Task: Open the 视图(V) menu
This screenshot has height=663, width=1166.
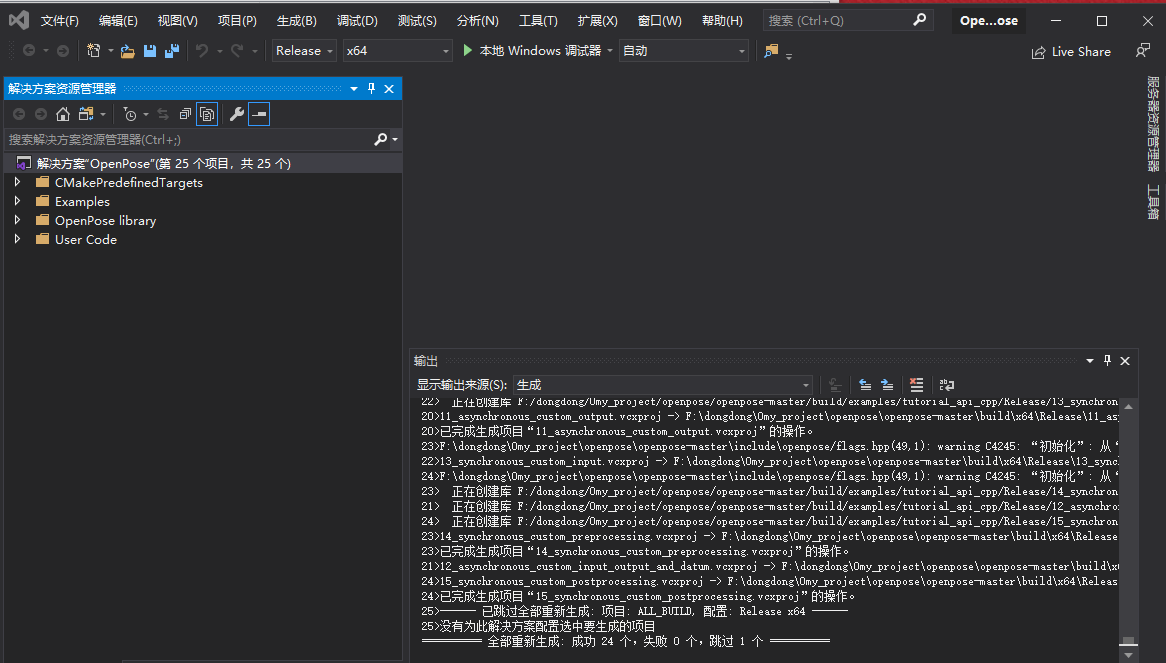Action: 177,20
